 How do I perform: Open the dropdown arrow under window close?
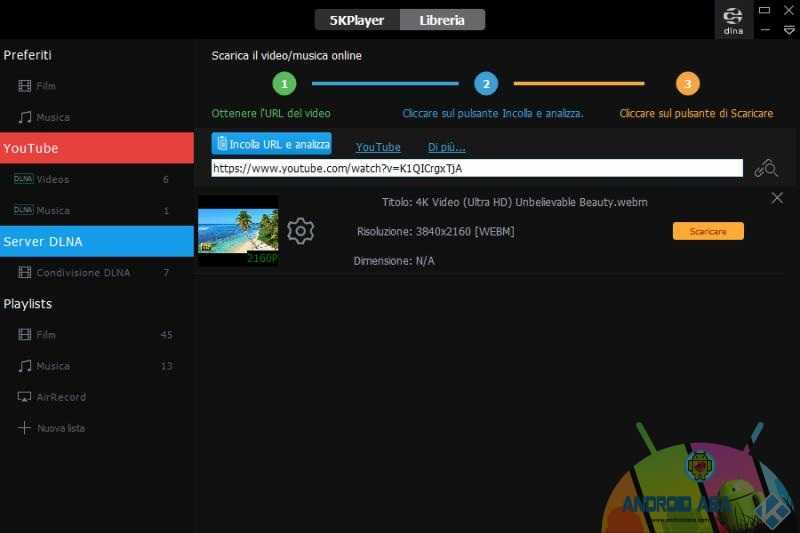(789, 31)
